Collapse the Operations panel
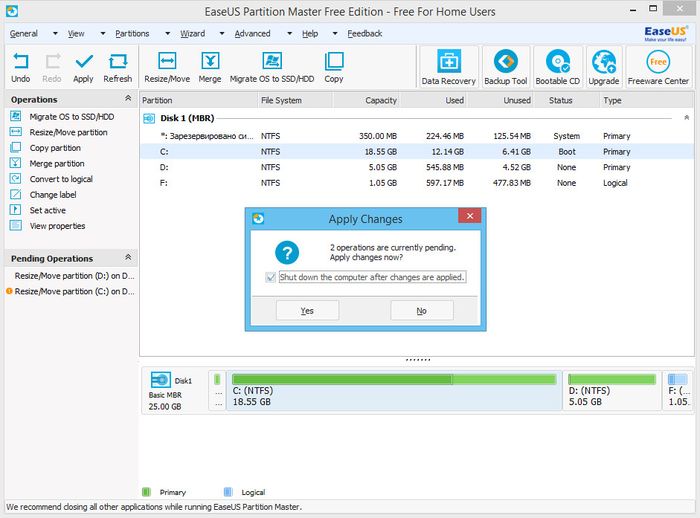 click(x=128, y=98)
